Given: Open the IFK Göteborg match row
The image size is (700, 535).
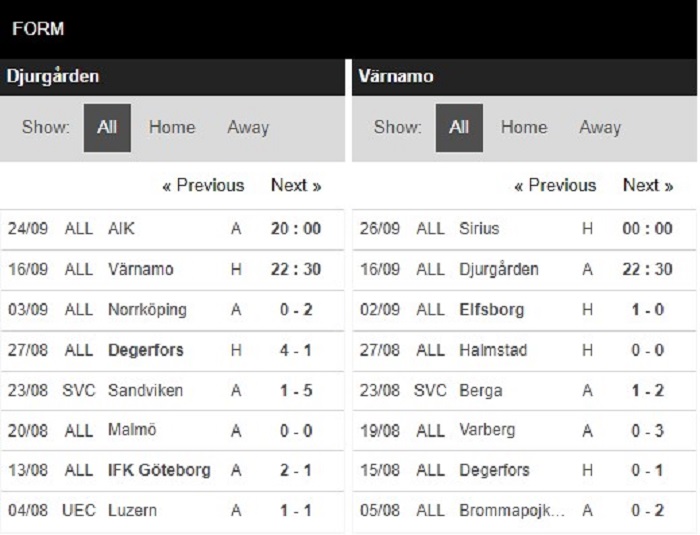Looking at the screenshot, I should [172, 470].
